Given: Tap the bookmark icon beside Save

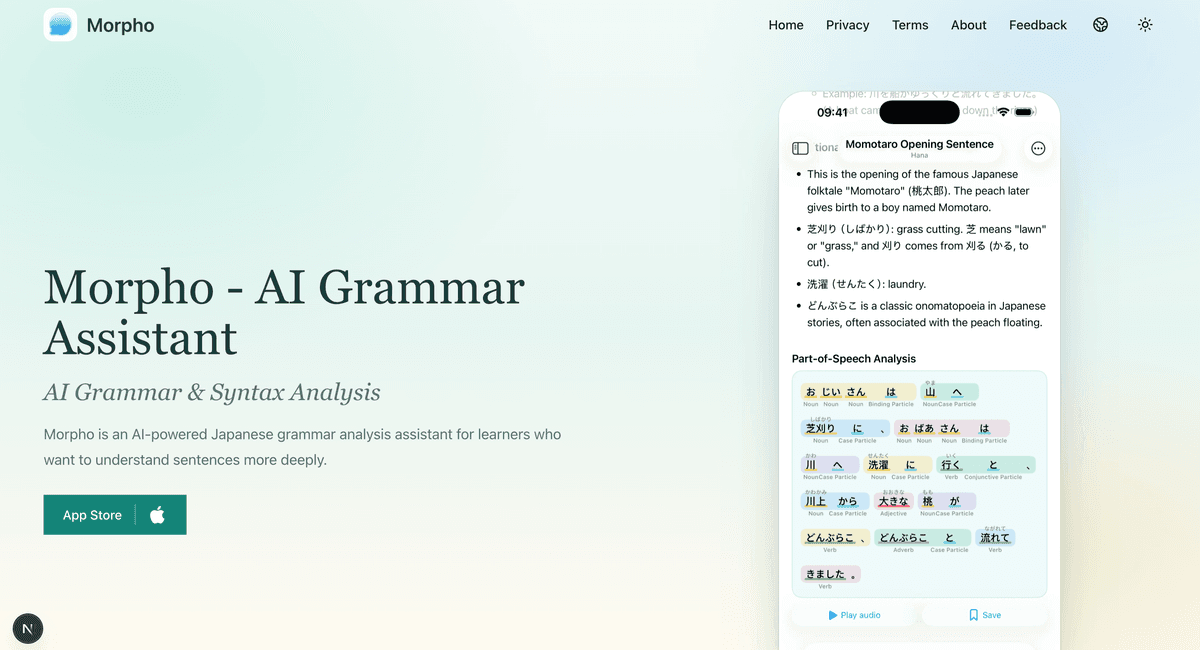Looking at the screenshot, I should coord(974,615).
